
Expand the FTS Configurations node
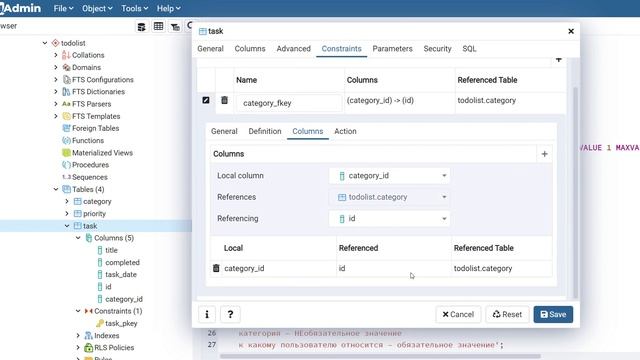pos(56,80)
